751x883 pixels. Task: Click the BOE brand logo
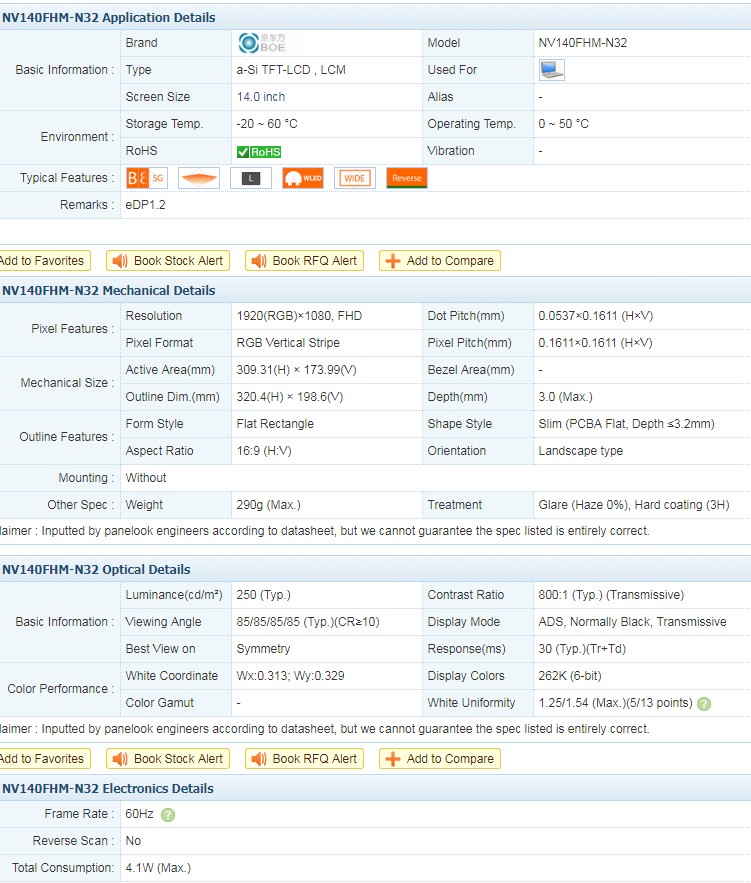pyautogui.click(x=262, y=43)
